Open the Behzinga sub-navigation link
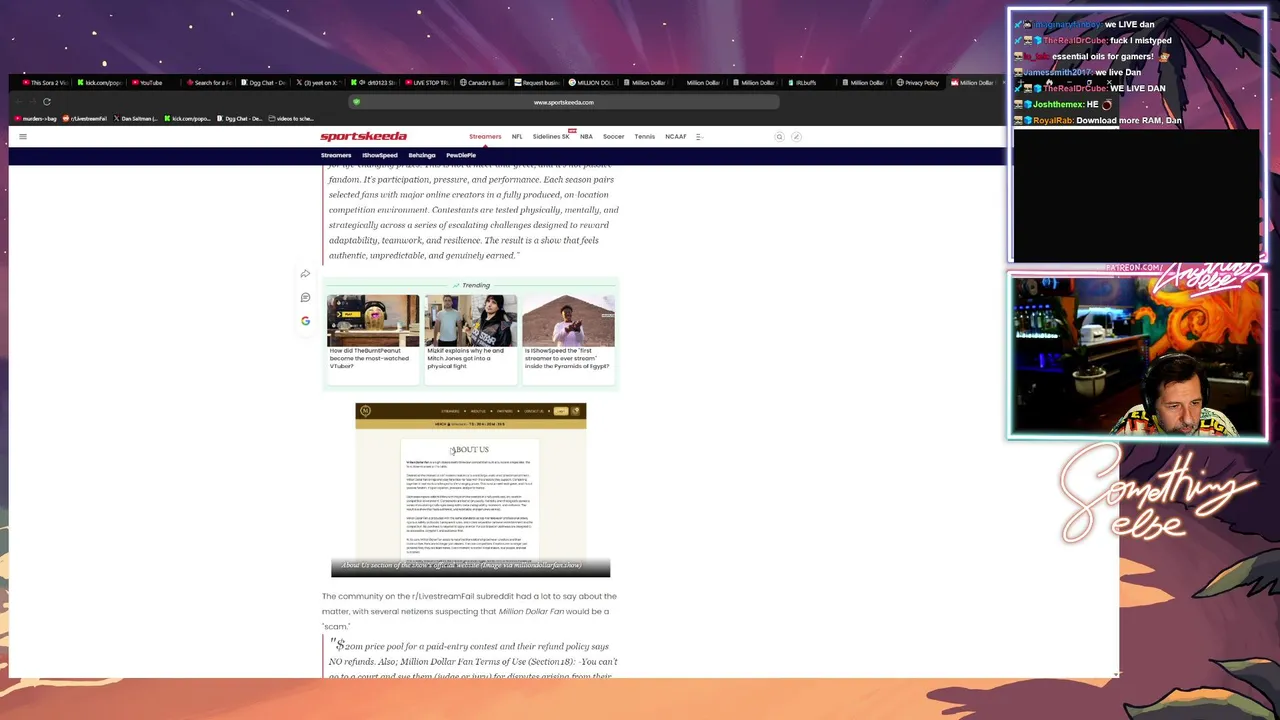This screenshot has height=720, width=1280. 422,156
